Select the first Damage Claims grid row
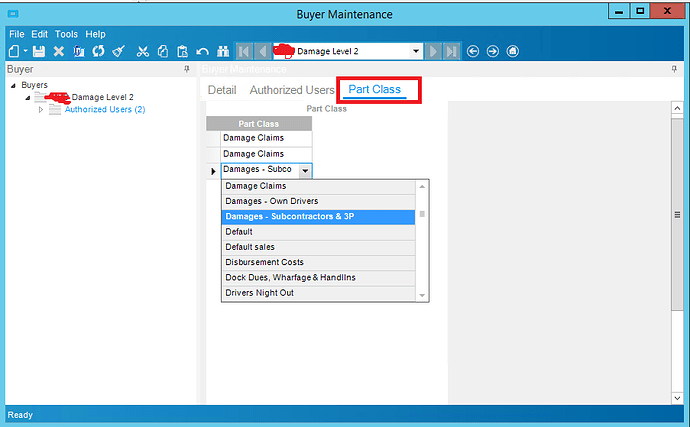Screen dimensions: 690x427 point(266,138)
